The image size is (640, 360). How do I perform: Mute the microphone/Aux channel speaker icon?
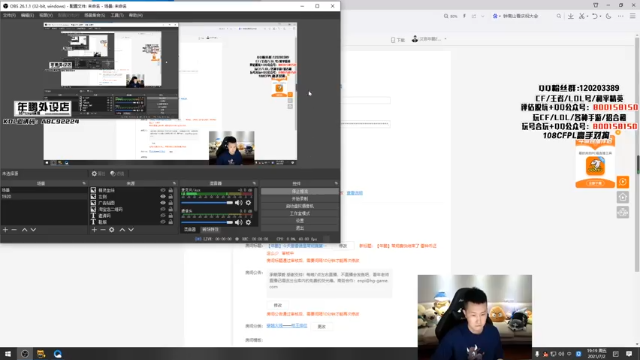coord(239,202)
